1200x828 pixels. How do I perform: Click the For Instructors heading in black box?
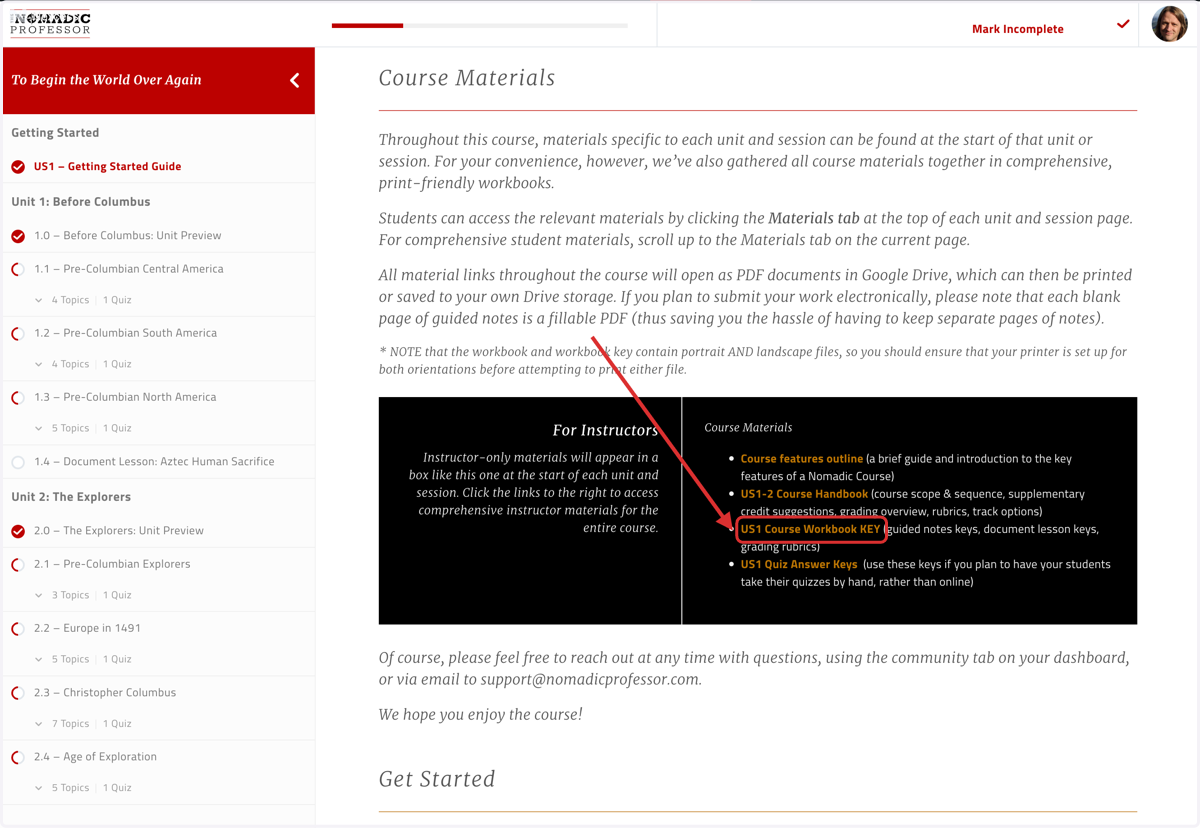tap(605, 430)
